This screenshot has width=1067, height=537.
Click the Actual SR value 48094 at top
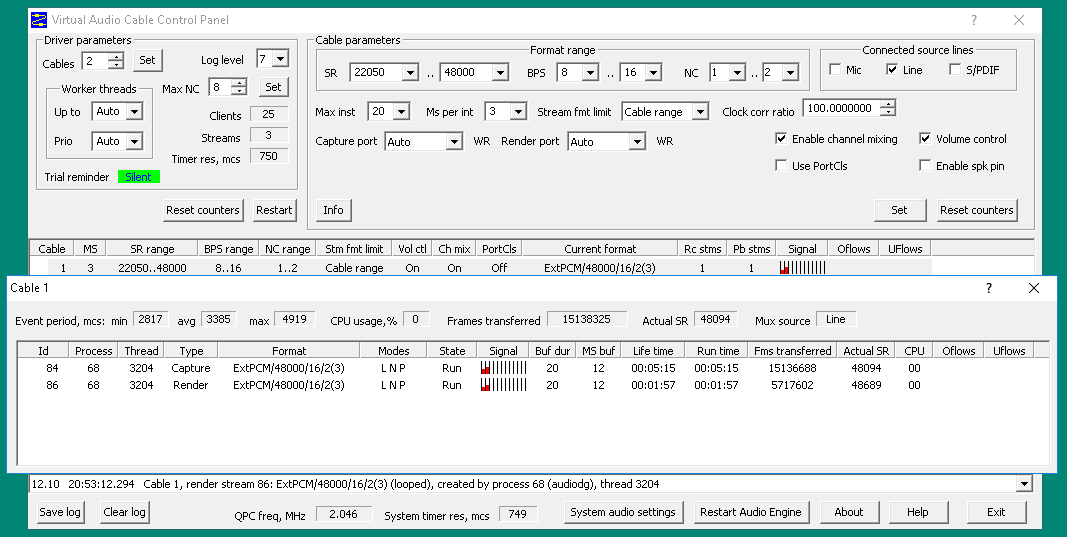[x=715, y=319]
